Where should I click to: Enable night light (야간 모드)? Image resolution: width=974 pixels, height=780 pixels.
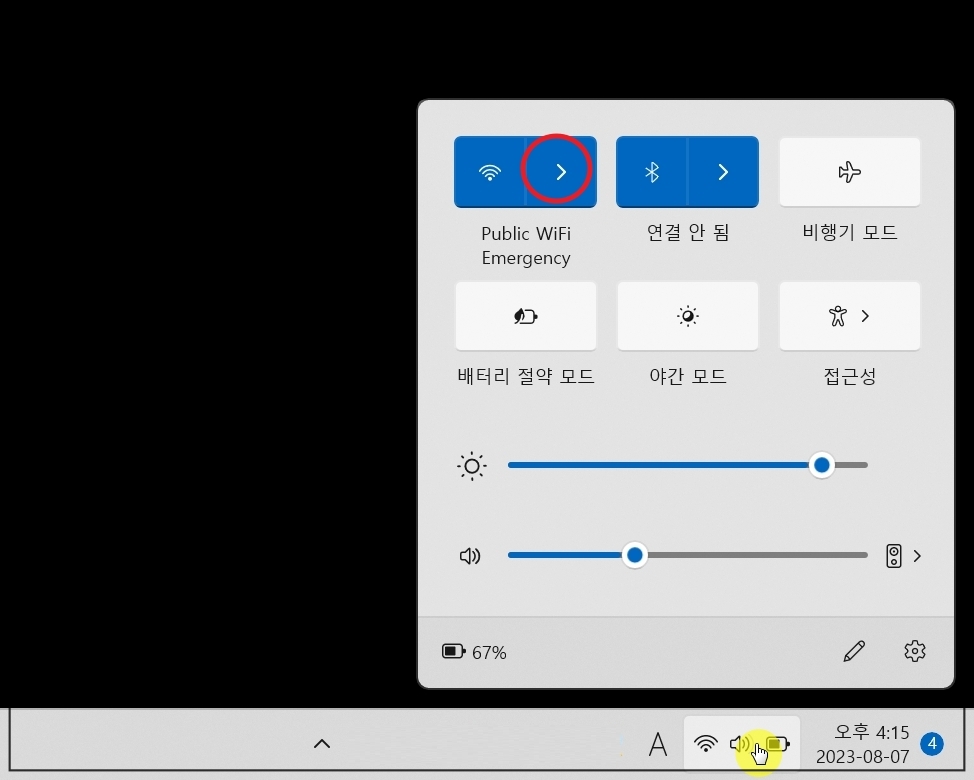688,316
